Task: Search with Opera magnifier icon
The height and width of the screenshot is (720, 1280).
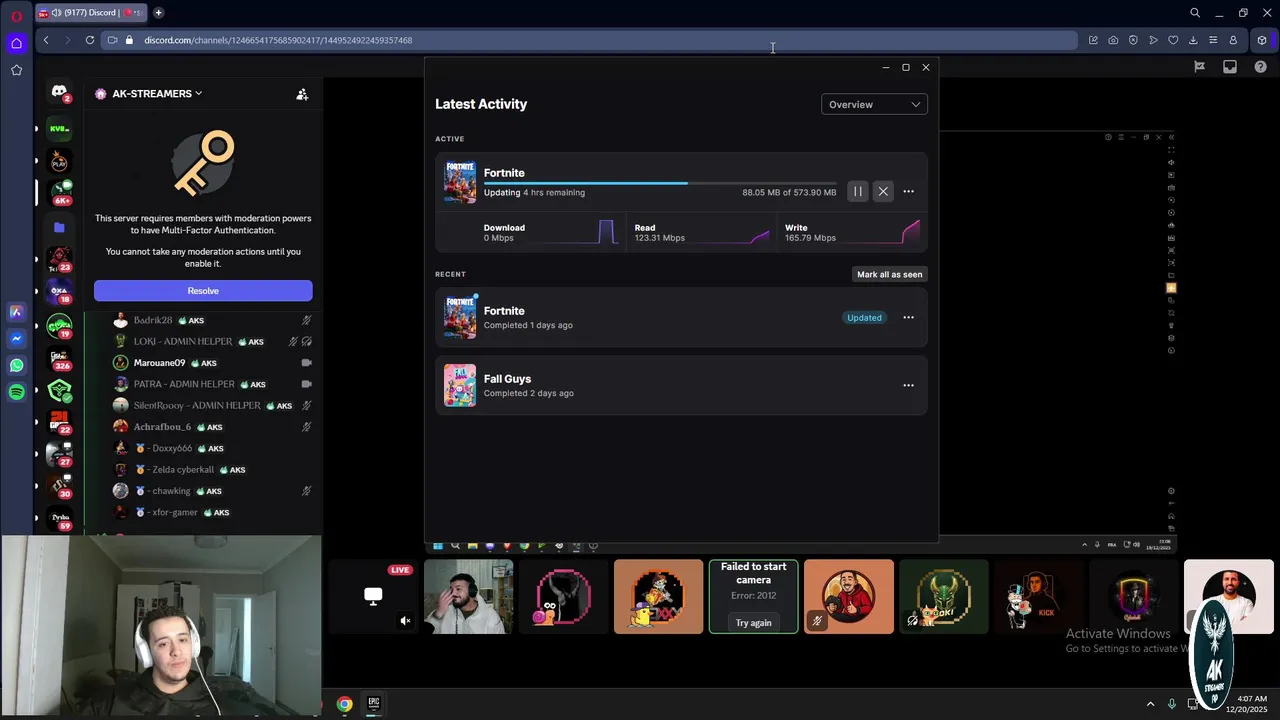Action: click(x=1195, y=13)
